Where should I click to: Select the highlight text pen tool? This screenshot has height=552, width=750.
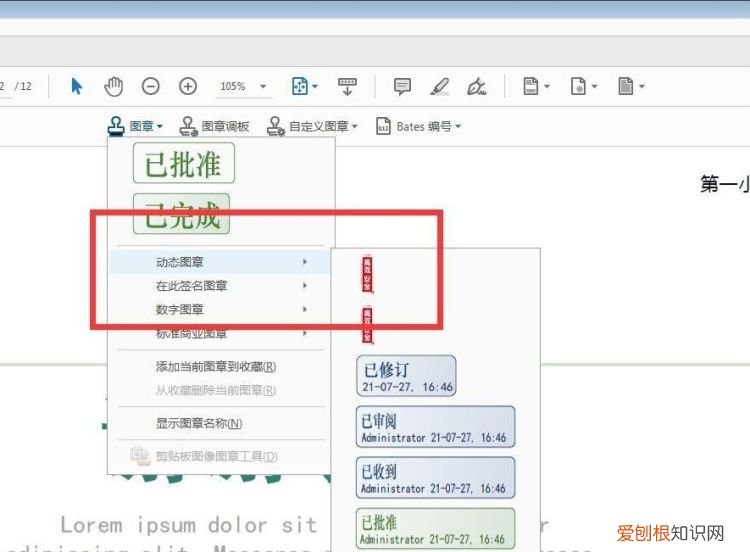click(x=440, y=87)
